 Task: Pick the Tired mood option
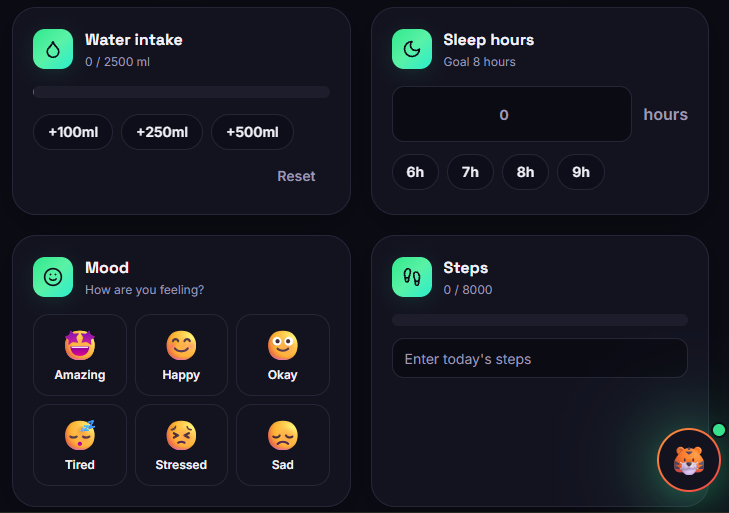(80, 445)
